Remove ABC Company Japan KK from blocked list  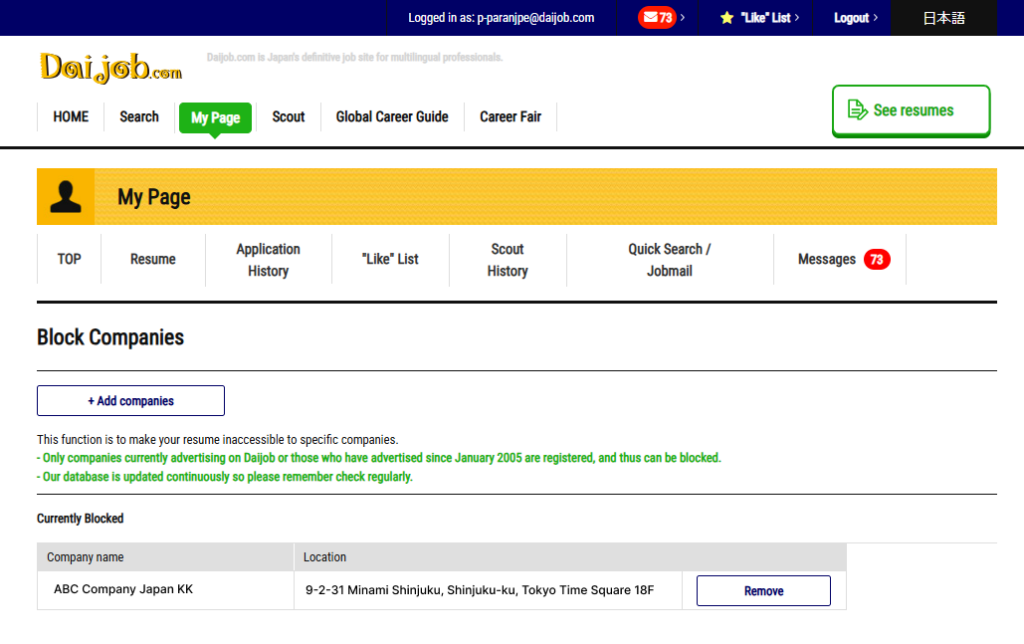point(763,590)
